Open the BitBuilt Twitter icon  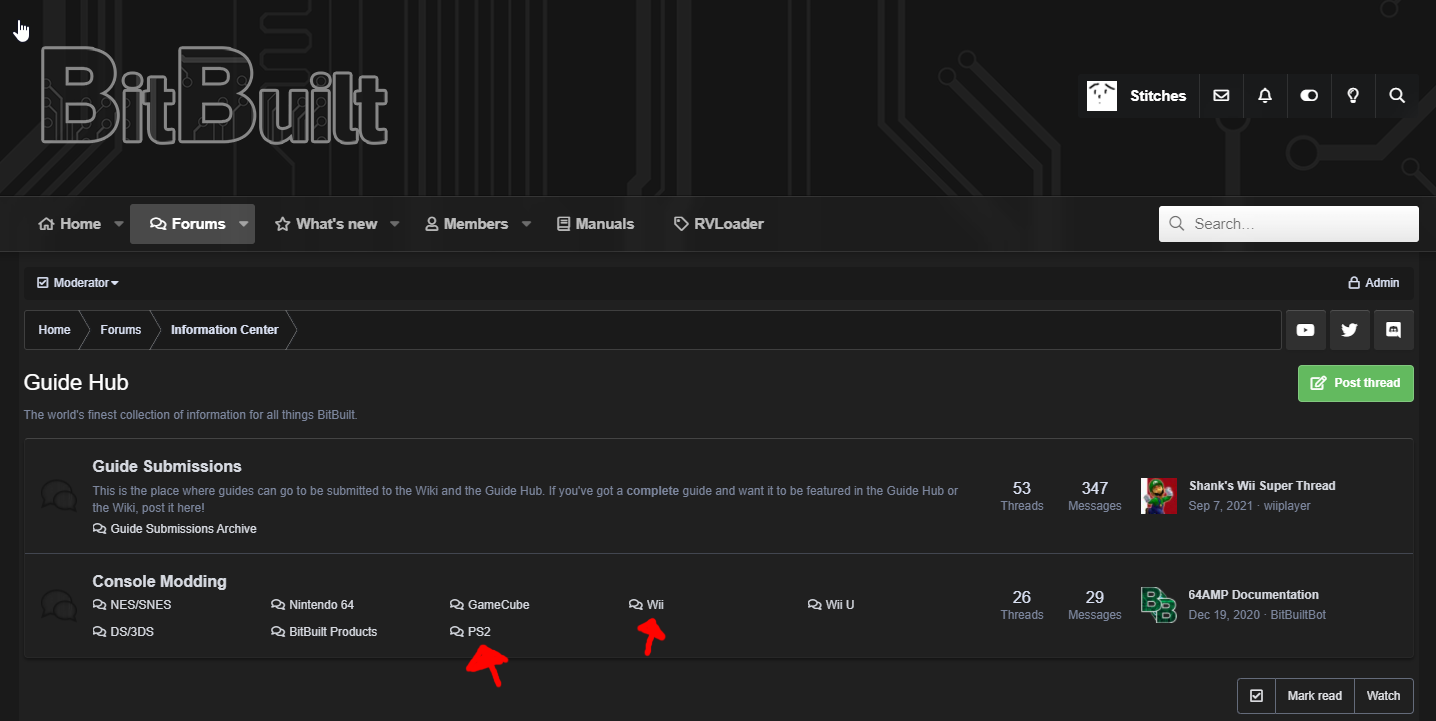coord(1349,330)
